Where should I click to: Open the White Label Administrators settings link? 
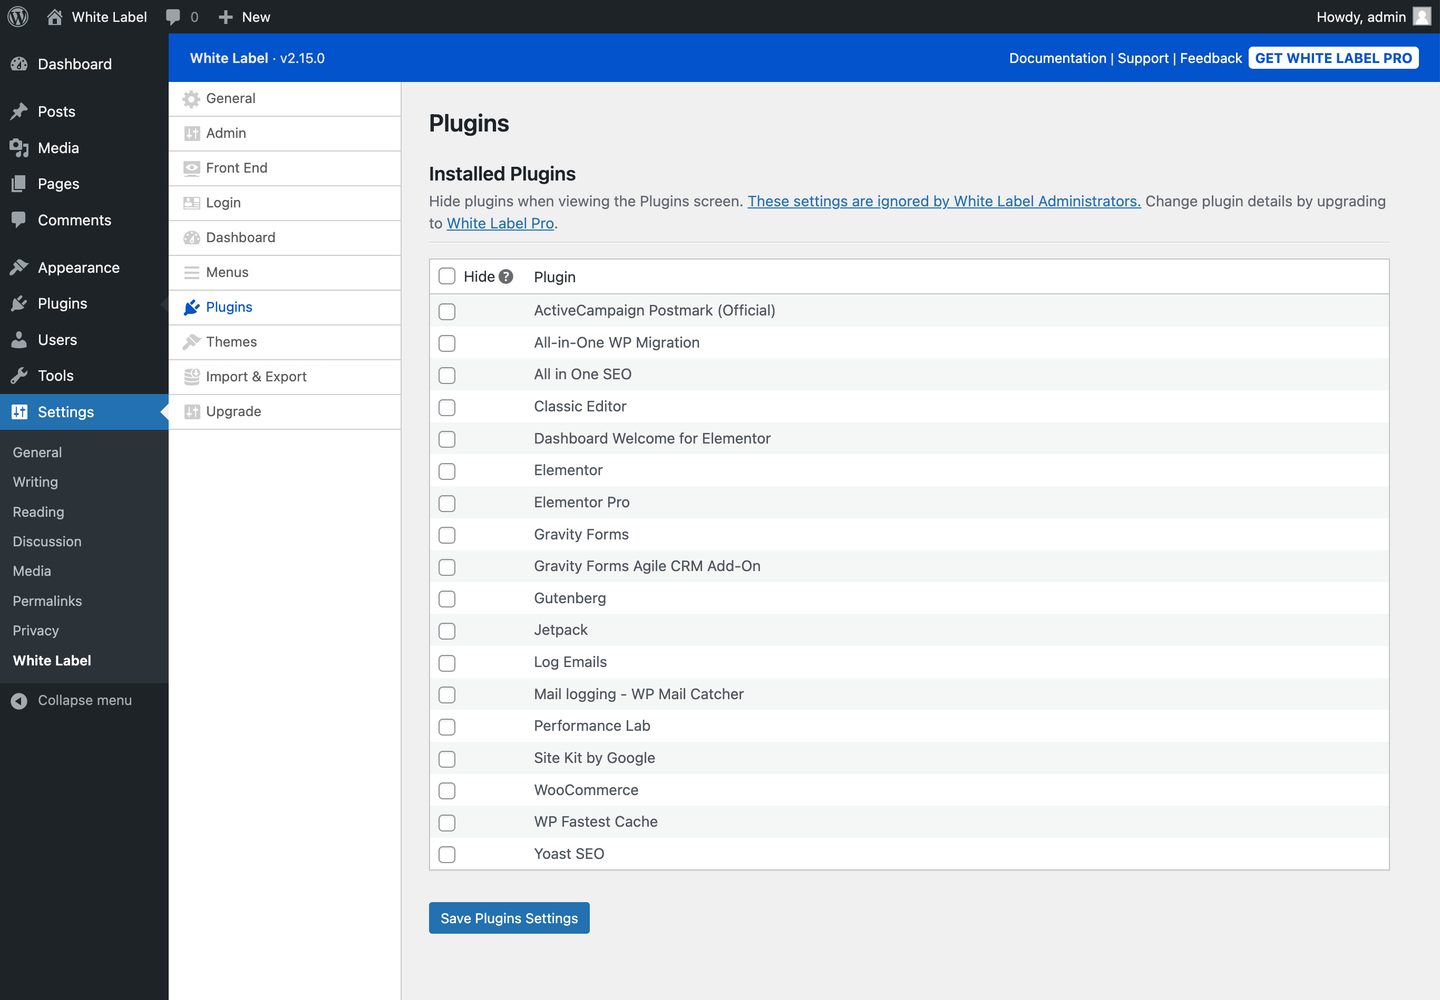click(944, 201)
